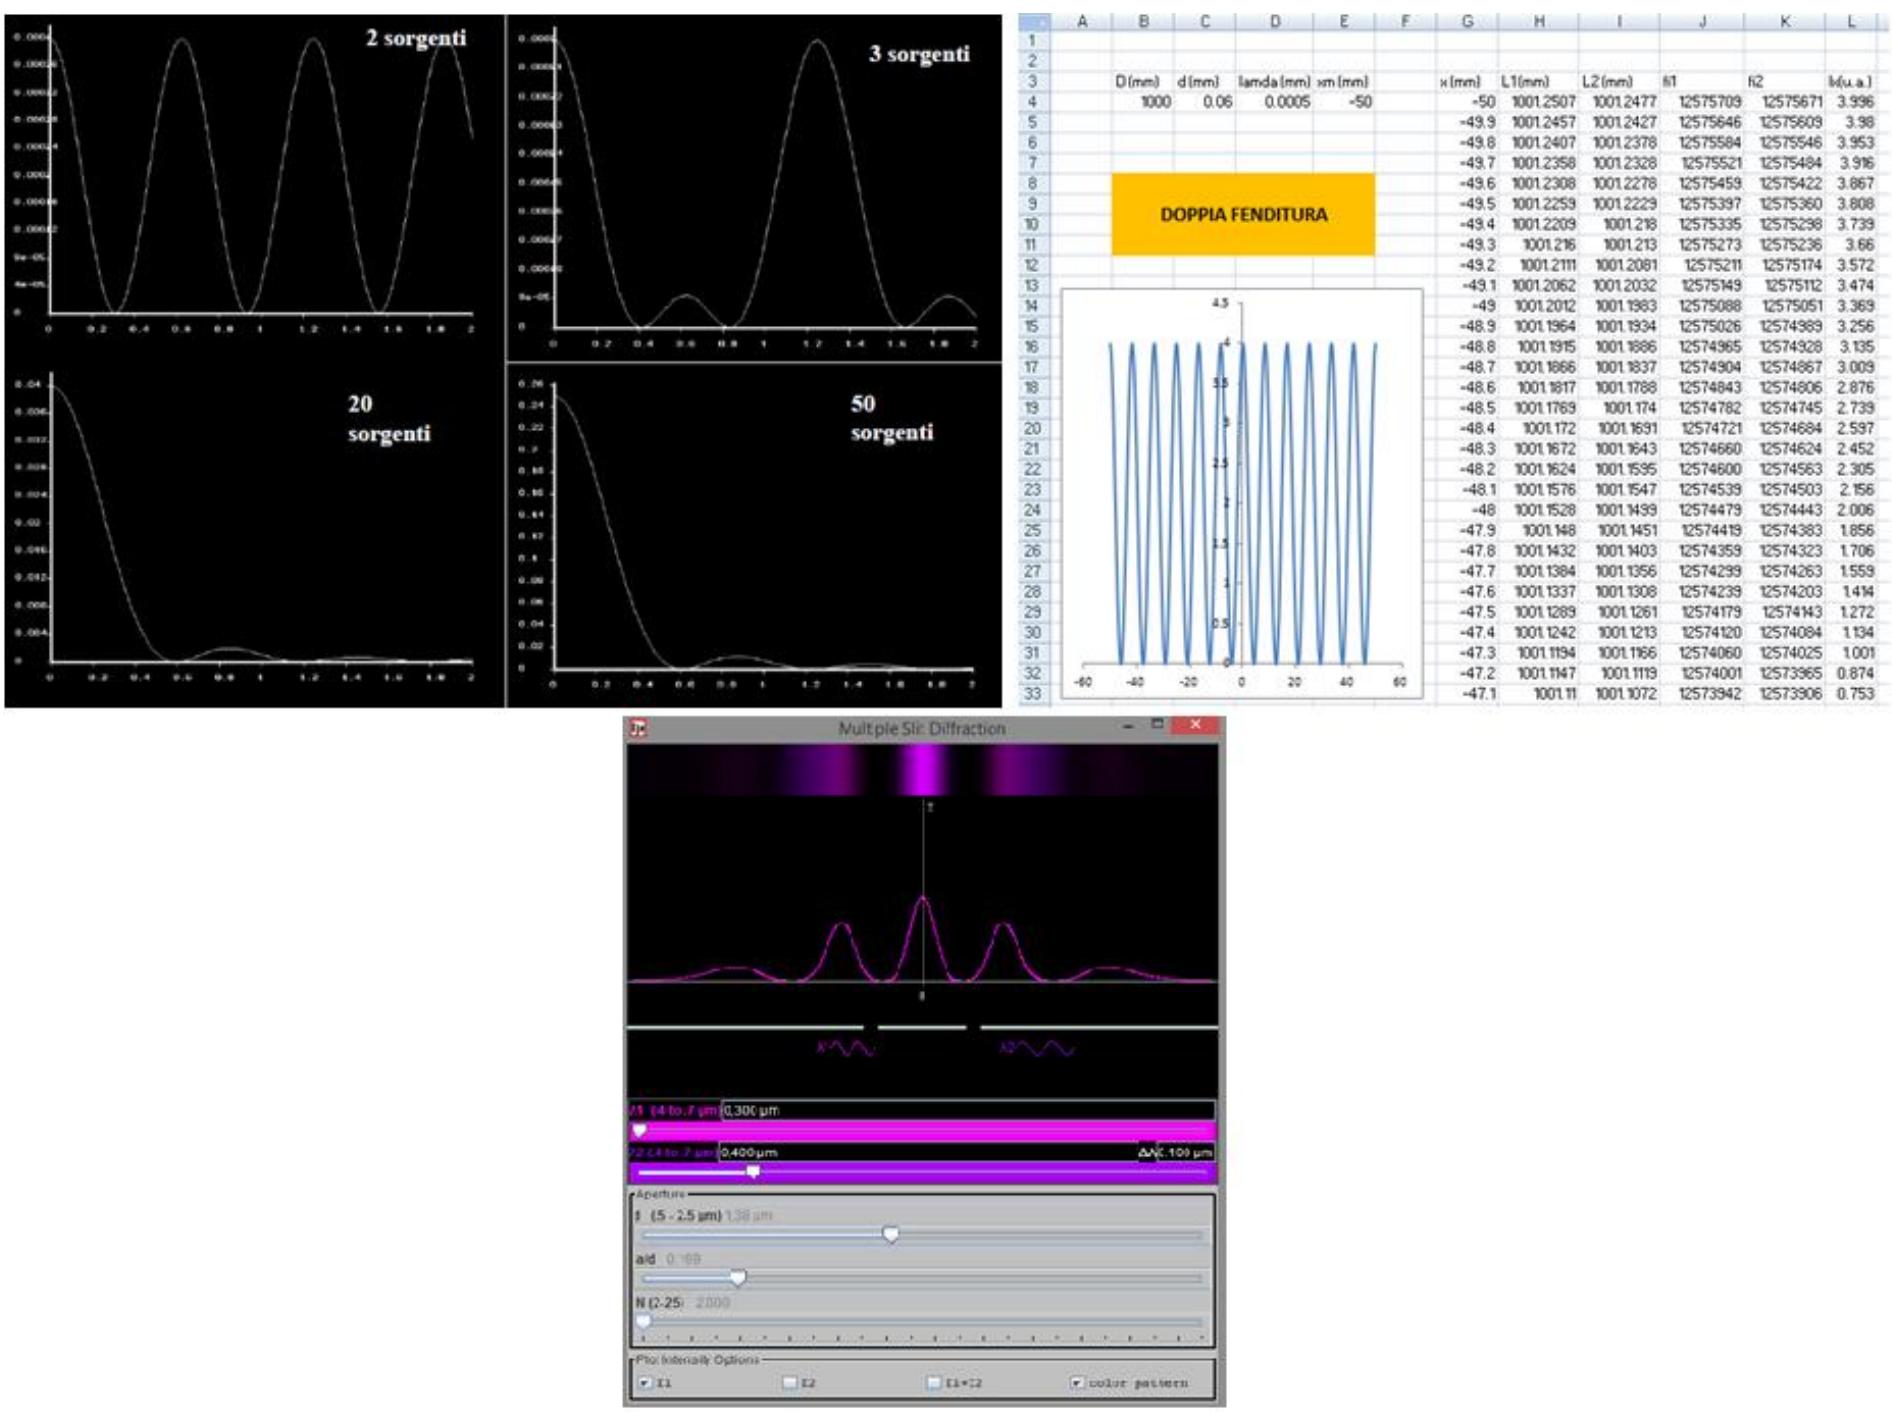1892x1416 pixels.
Task: Maximize the Multiple Slit Diffraction window
Action: pos(1157,724)
